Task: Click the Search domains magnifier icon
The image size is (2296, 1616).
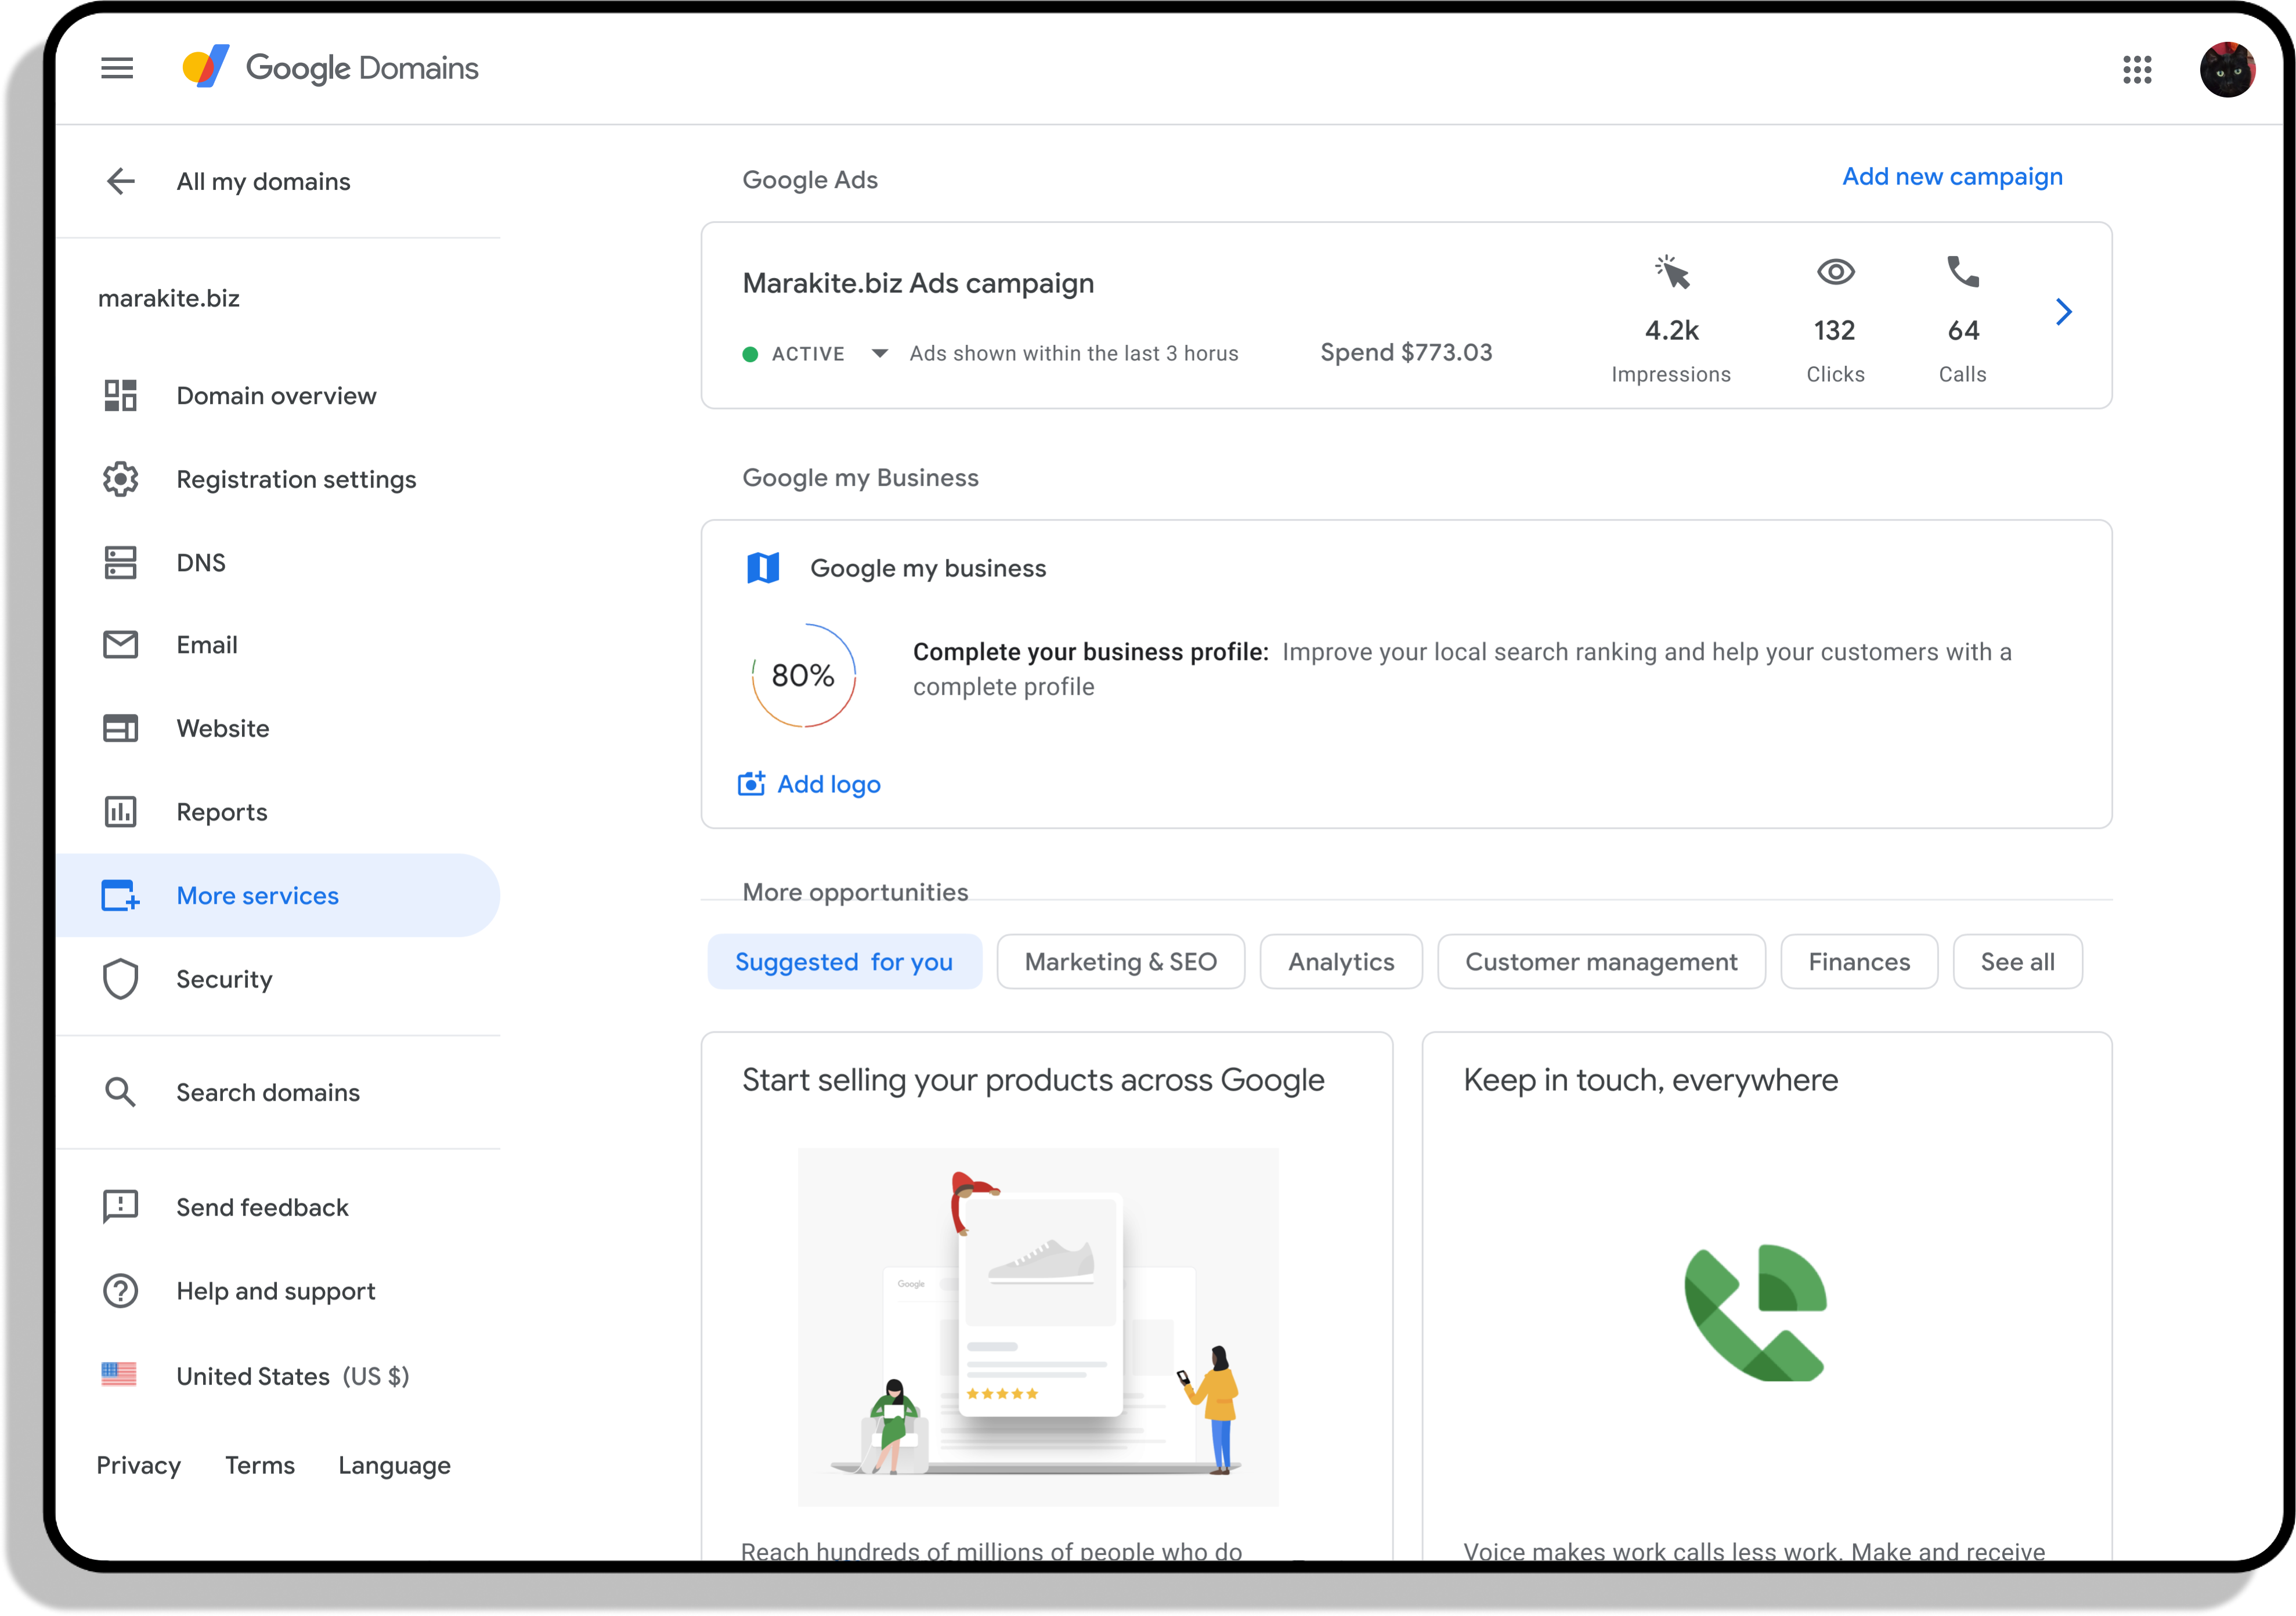Action: [120, 1092]
